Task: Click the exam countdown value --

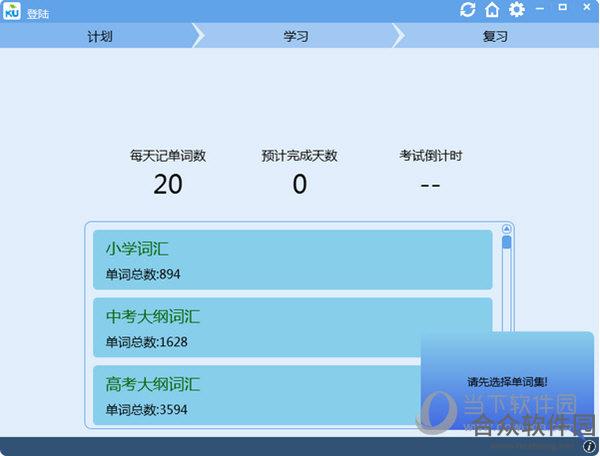Action: [x=430, y=186]
